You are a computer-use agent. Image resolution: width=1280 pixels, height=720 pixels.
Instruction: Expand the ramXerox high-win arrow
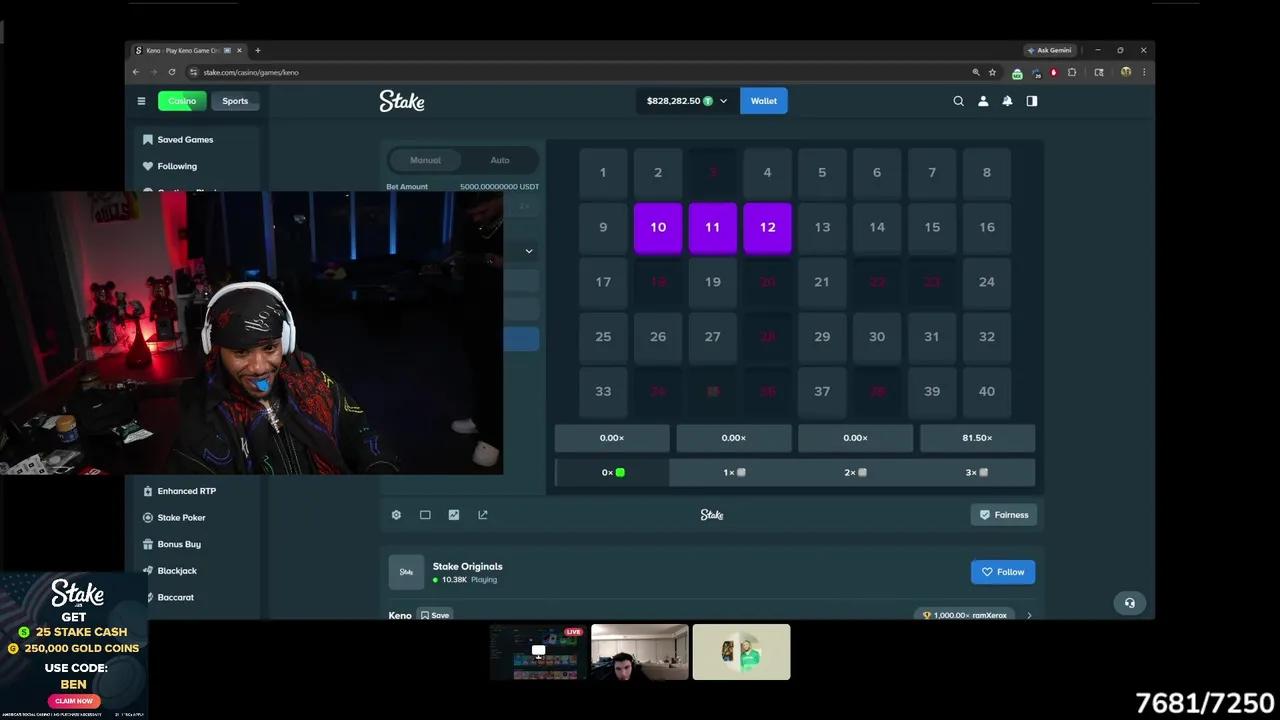1029,615
